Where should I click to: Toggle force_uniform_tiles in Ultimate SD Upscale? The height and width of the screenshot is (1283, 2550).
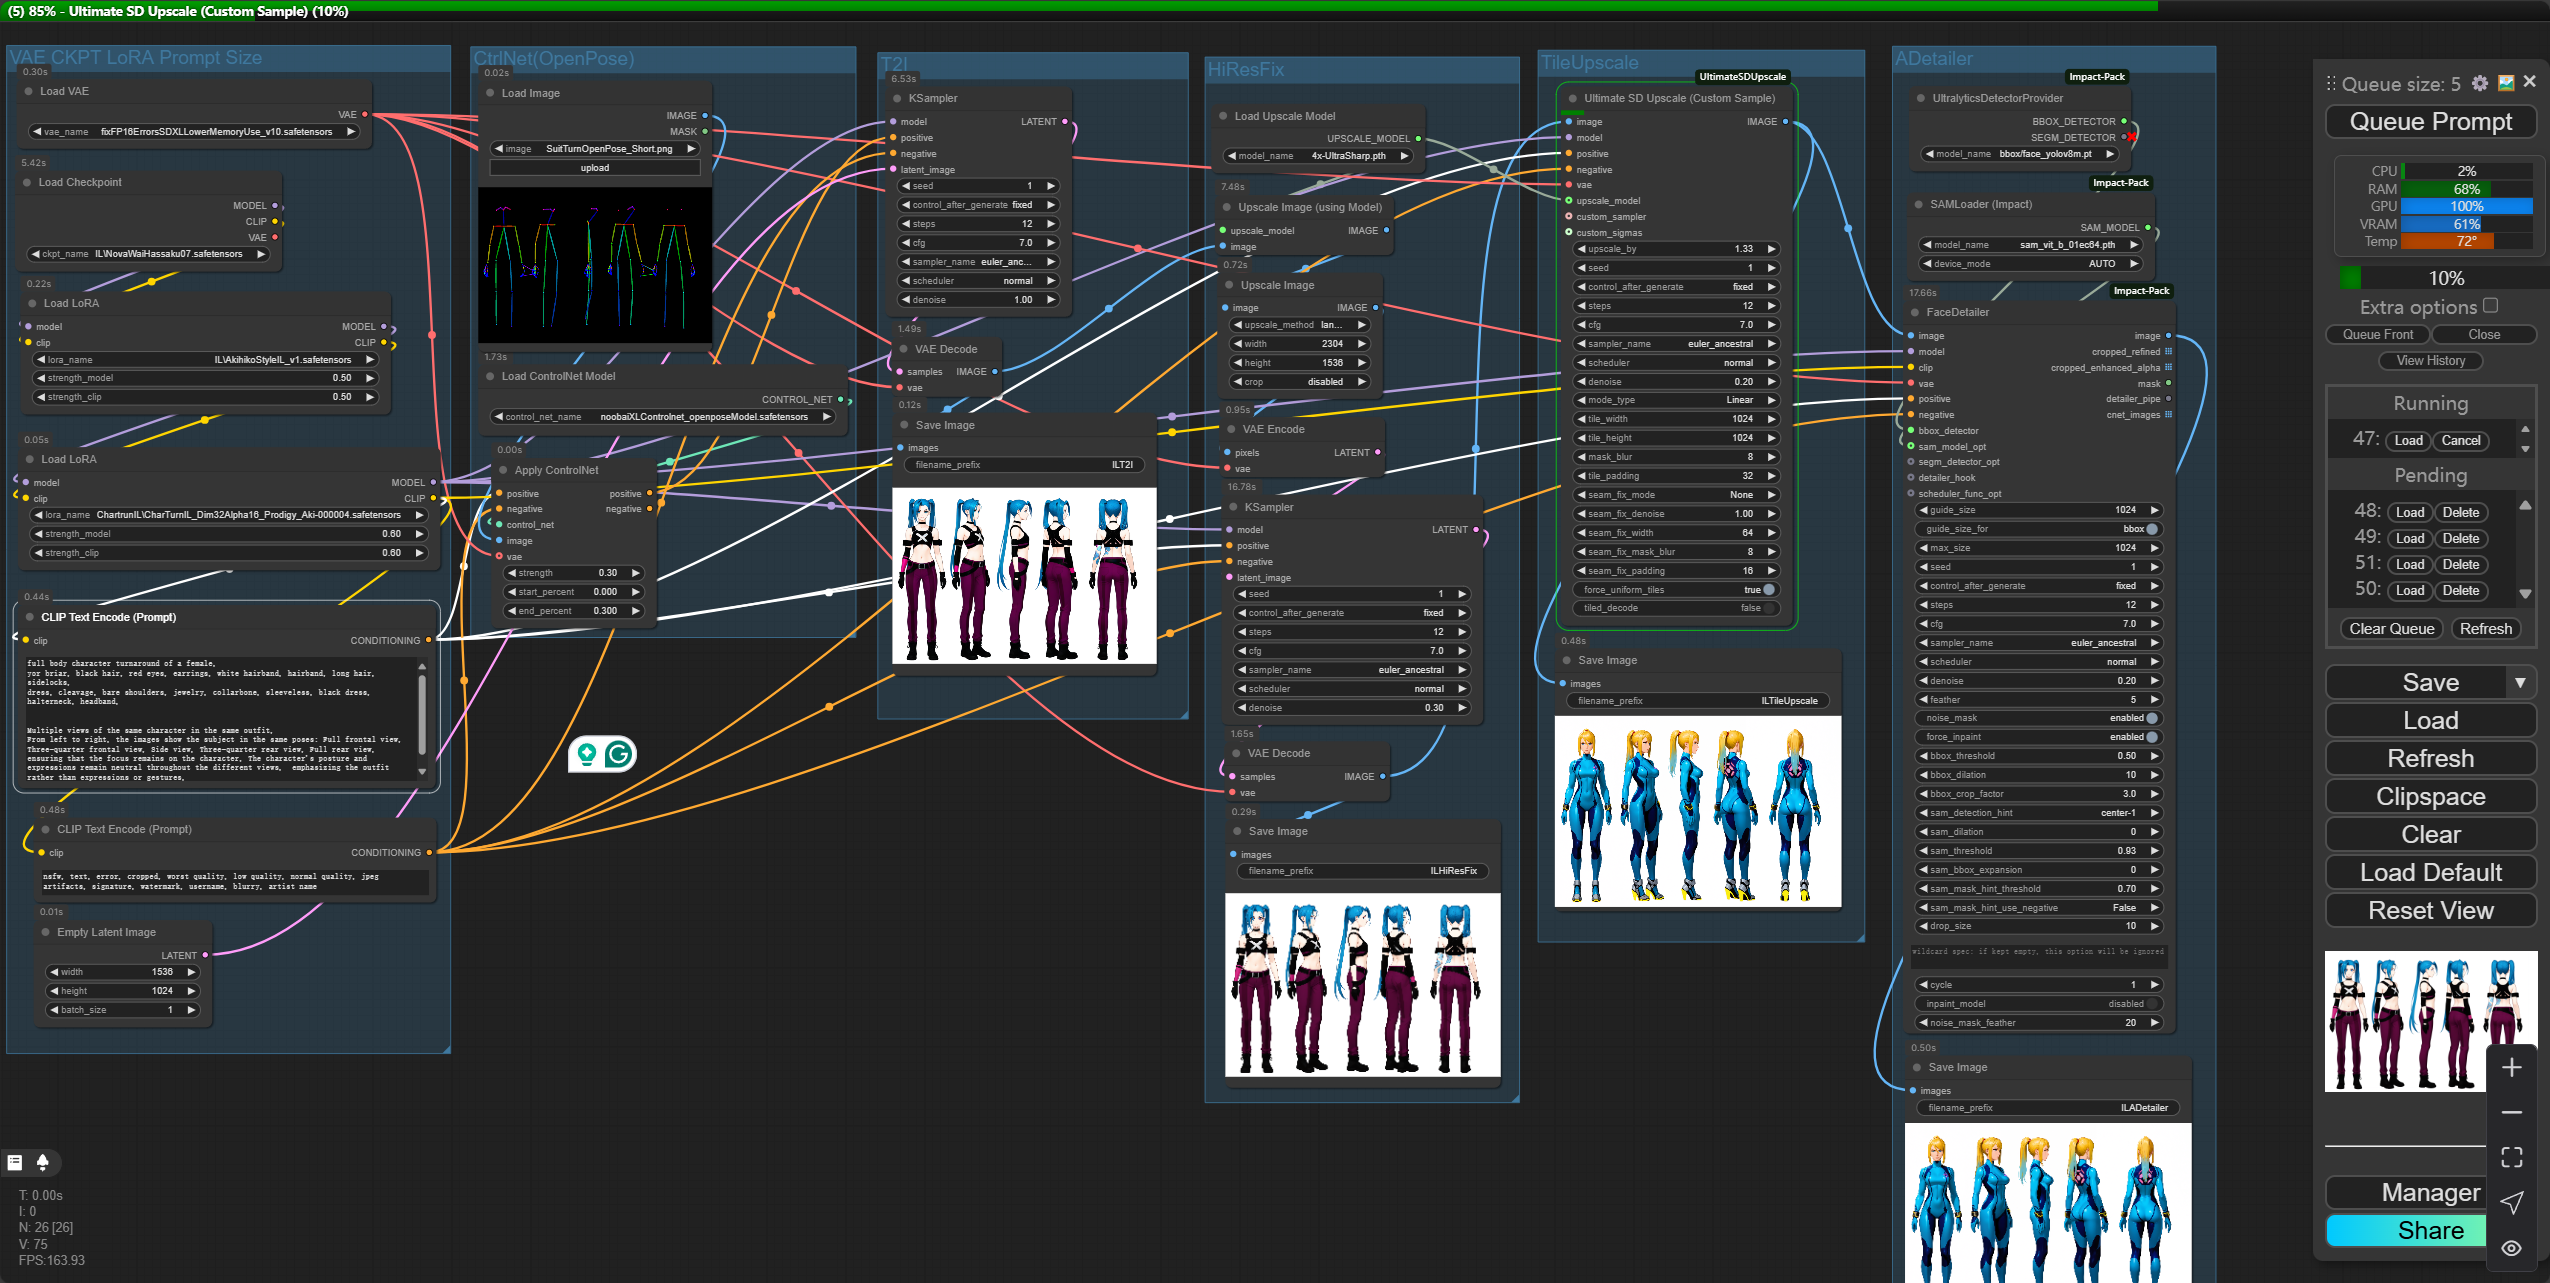click(x=1768, y=590)
